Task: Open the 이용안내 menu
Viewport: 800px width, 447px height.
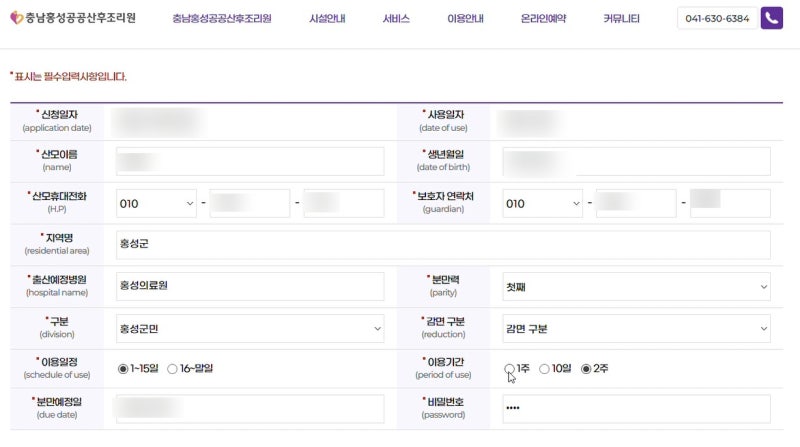Action: tap(465, 19)
